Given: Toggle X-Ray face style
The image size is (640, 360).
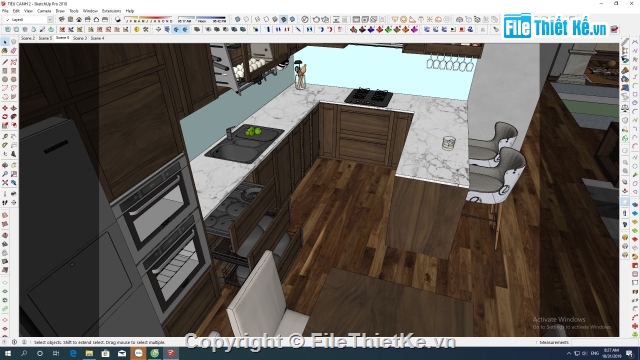Looking at the screenshot, I should (x=238, y=19).
